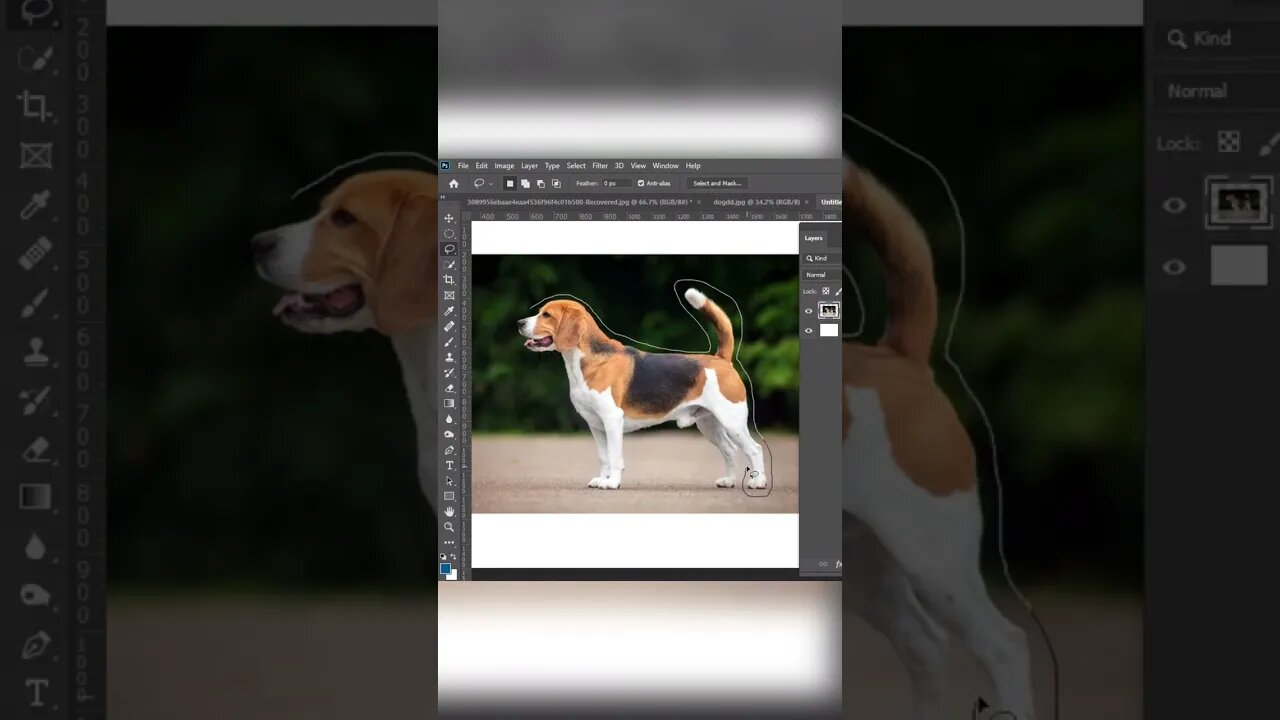The height and width of the screenshot is (720, 1280).
Task: Open the Window menu
Action: click(666, 166)
